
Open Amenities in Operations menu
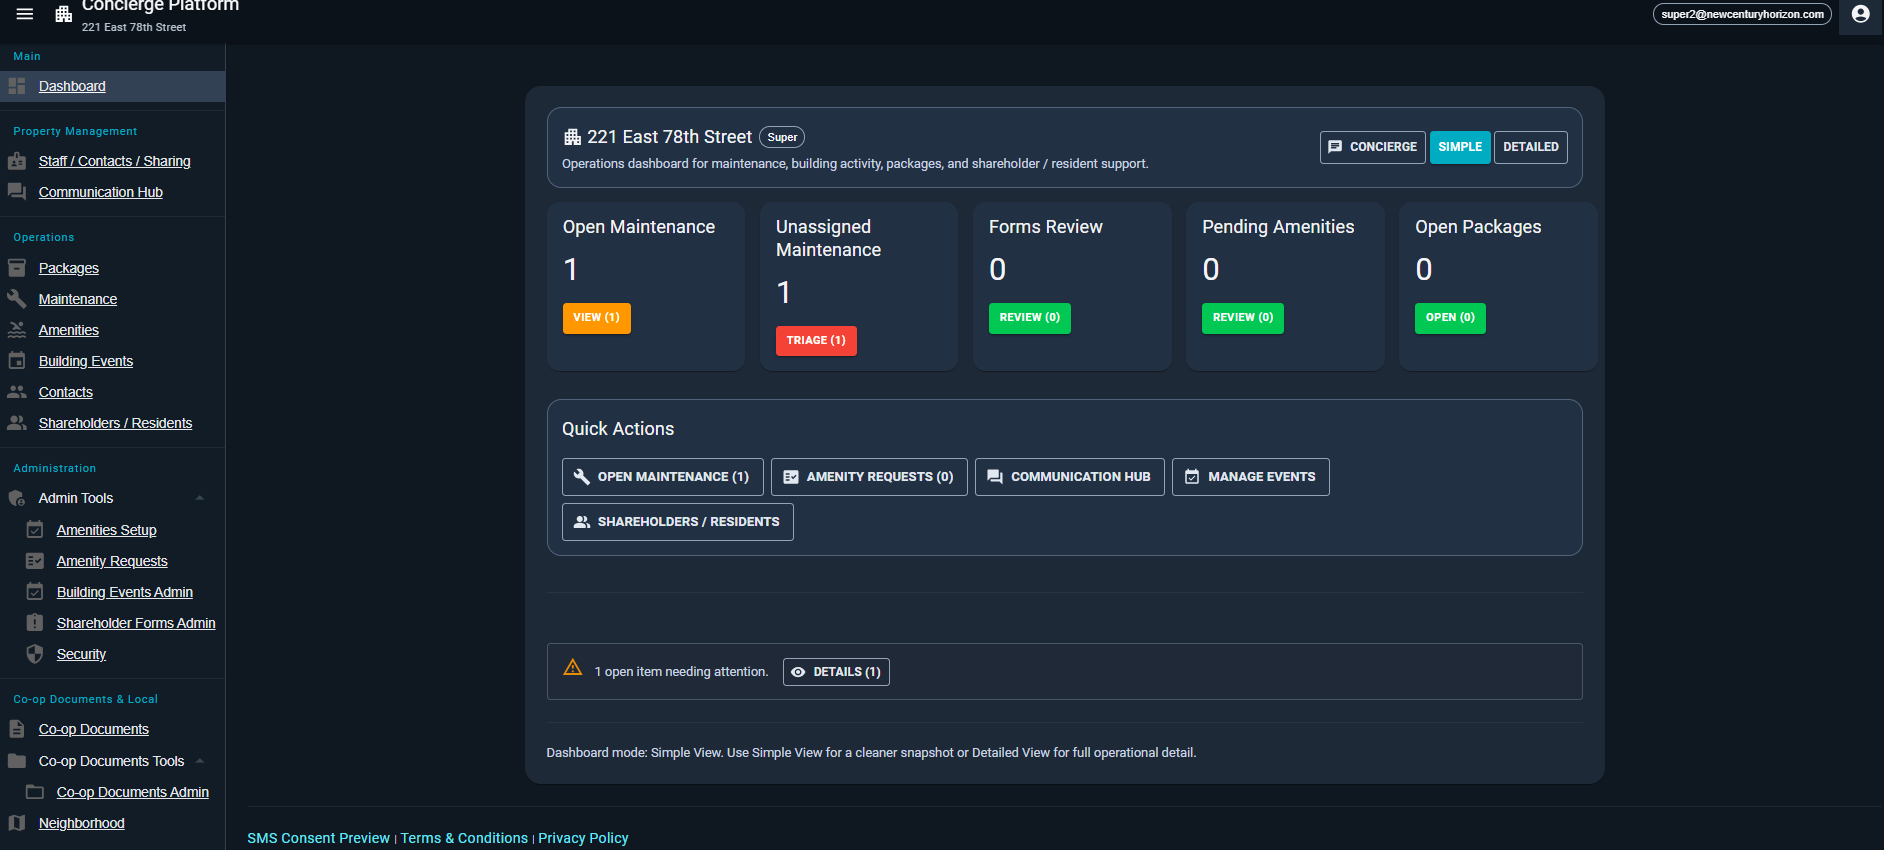(69, 330)
